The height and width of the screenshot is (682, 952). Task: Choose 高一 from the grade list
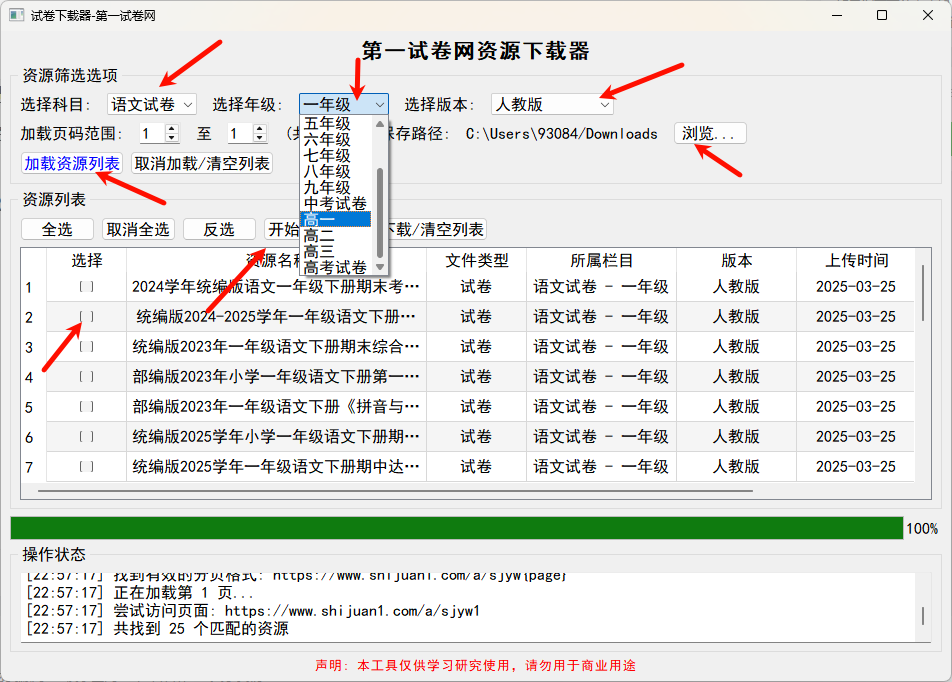click(x=336, y=219)
